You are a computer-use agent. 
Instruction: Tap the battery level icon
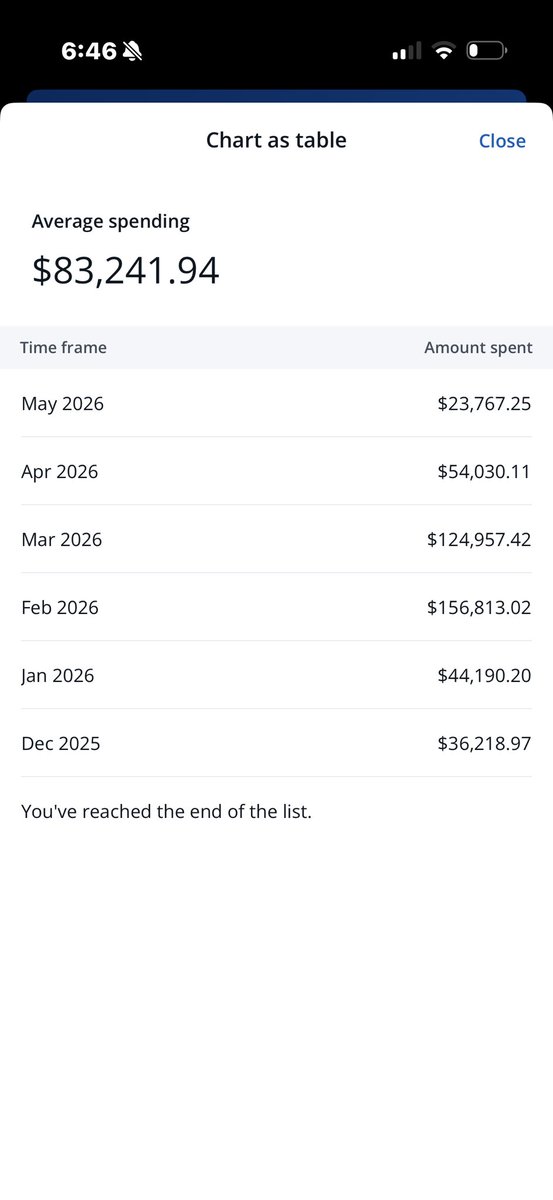(x=487, y=50)
